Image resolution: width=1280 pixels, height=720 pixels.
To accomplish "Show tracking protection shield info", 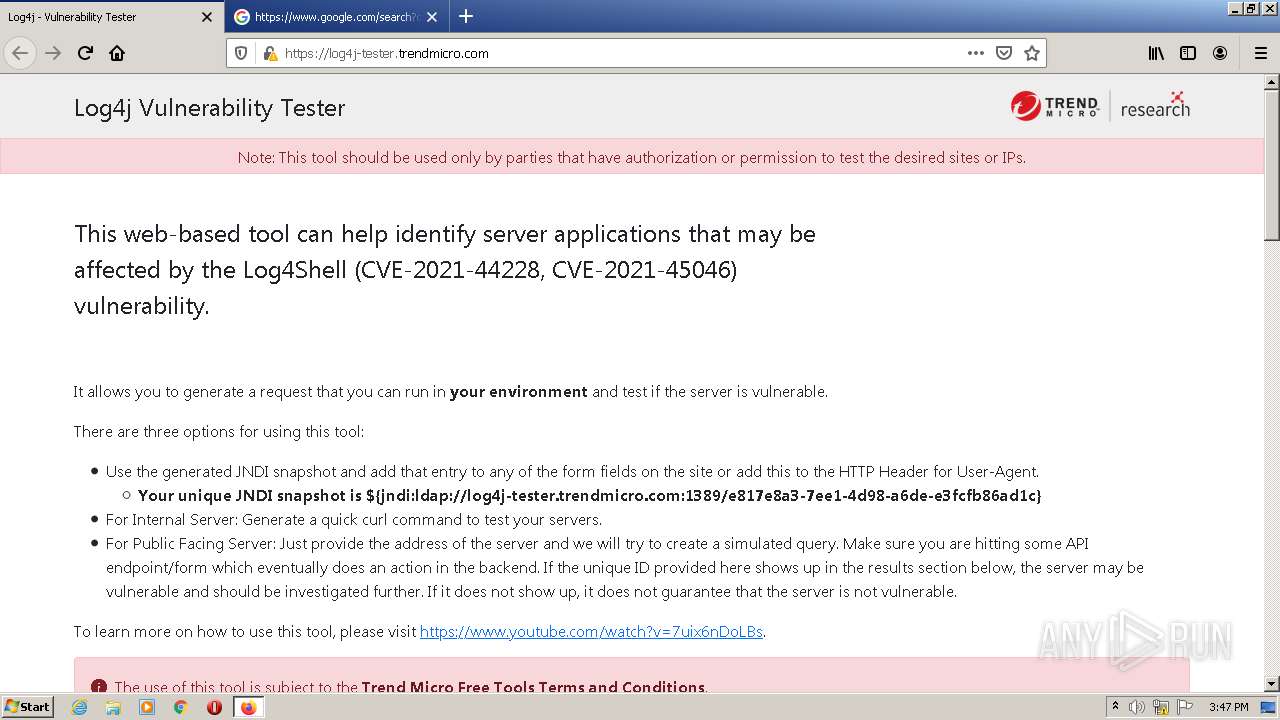I will (241, 53).
